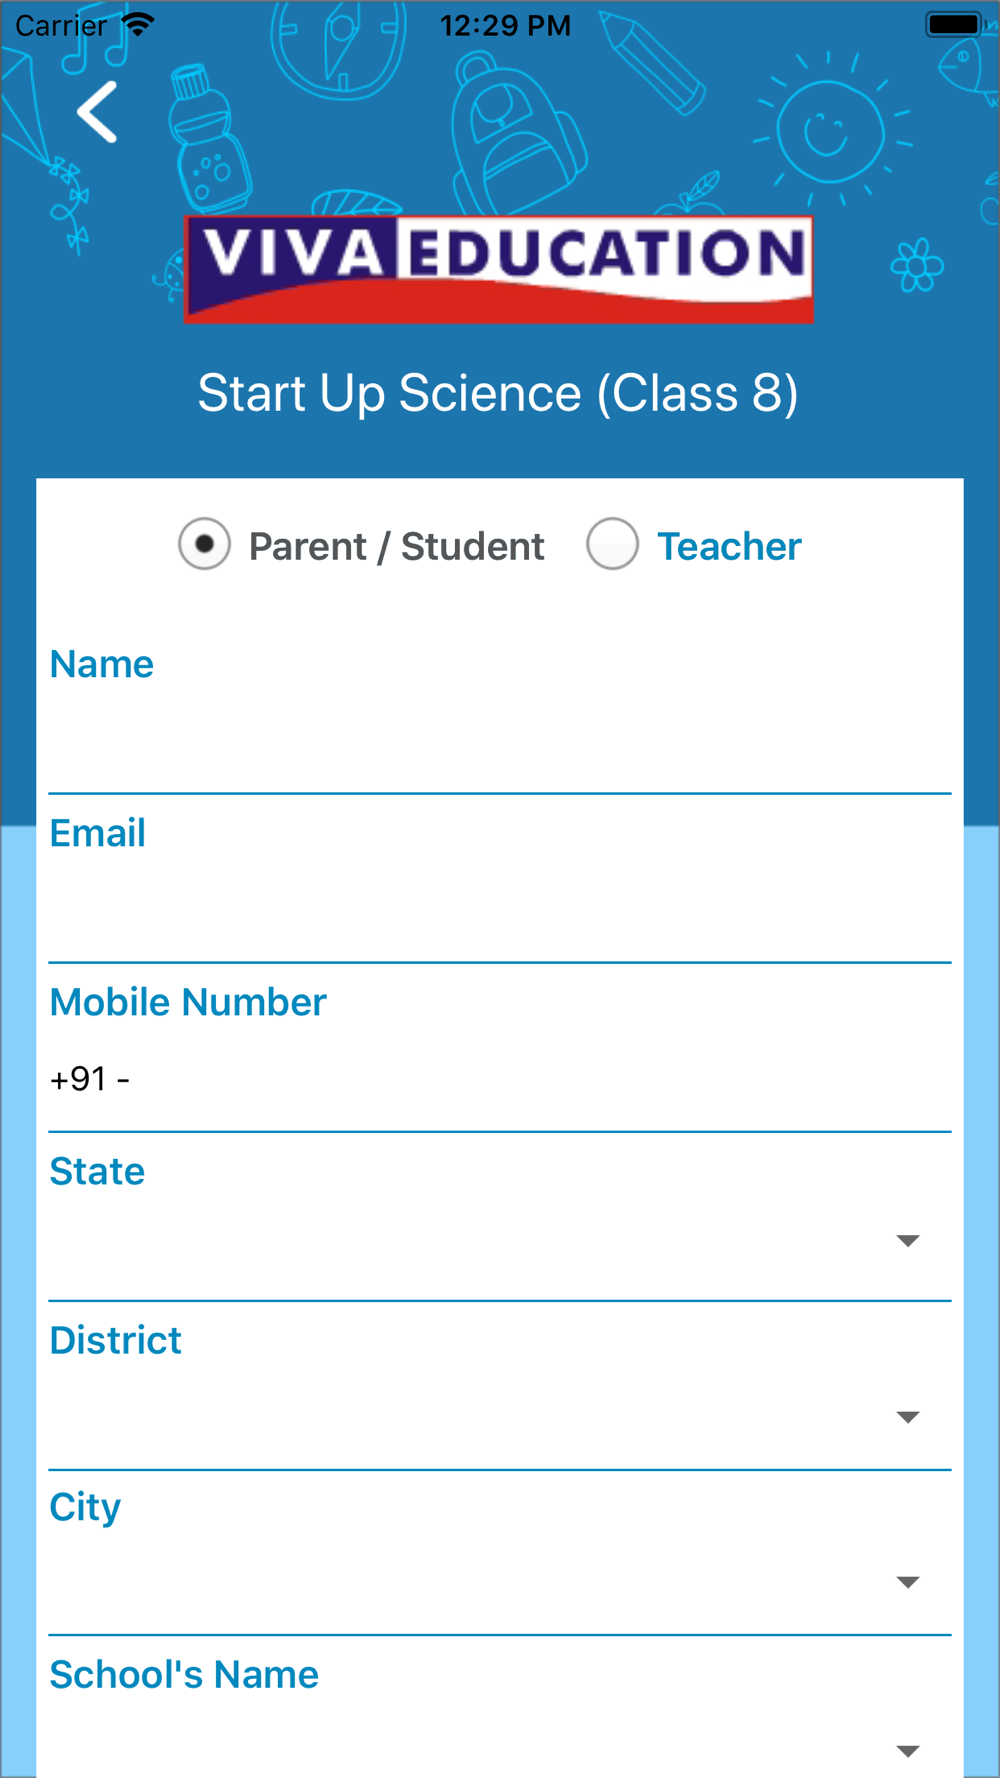
Task: Tap the back arrow icon
Action: pos(98,112)
